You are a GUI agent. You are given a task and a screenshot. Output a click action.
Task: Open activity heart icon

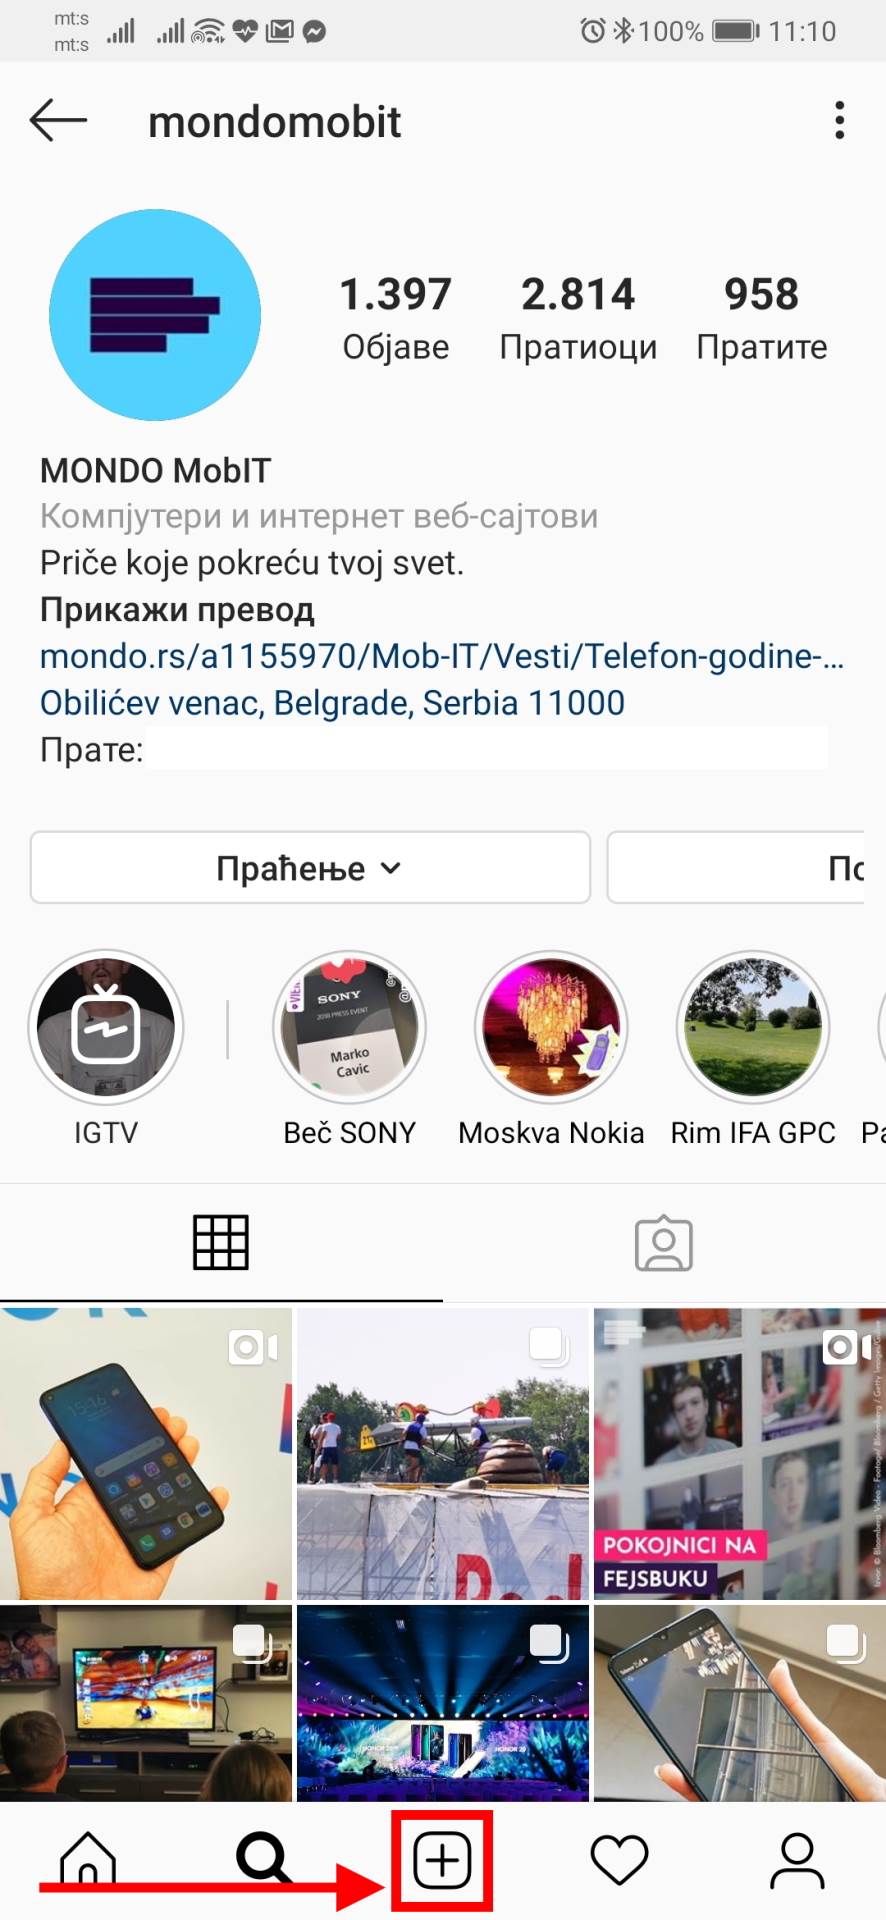(x=620, y=1861)
